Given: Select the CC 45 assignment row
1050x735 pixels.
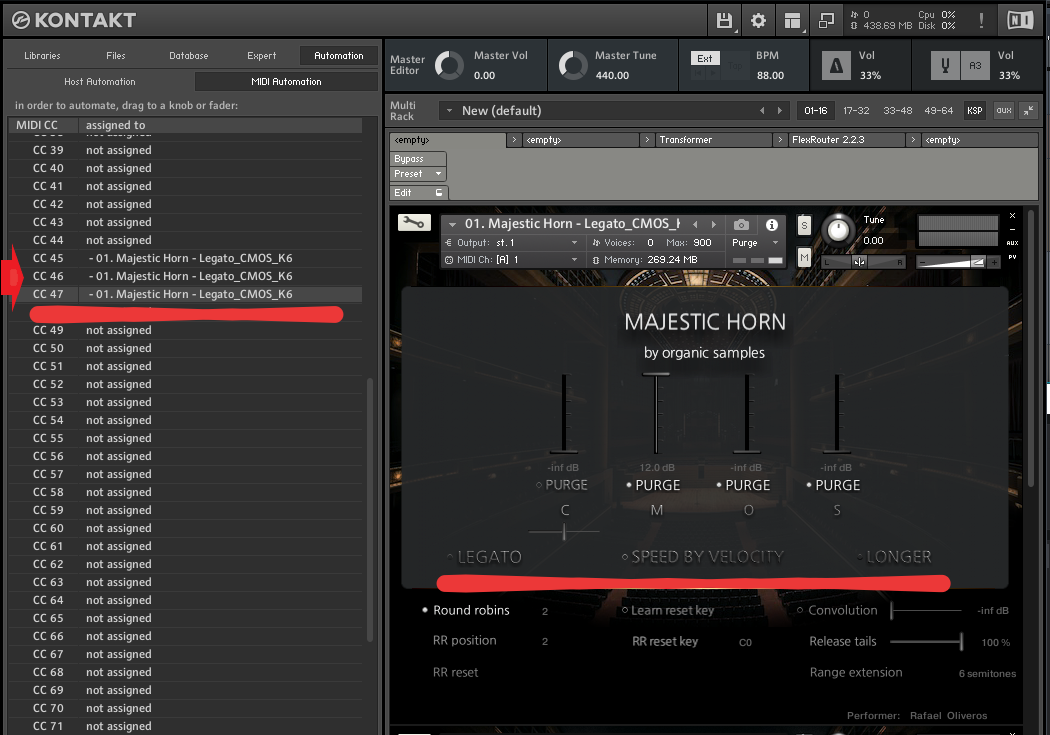Looking at the screenshot, I should 185,258.
